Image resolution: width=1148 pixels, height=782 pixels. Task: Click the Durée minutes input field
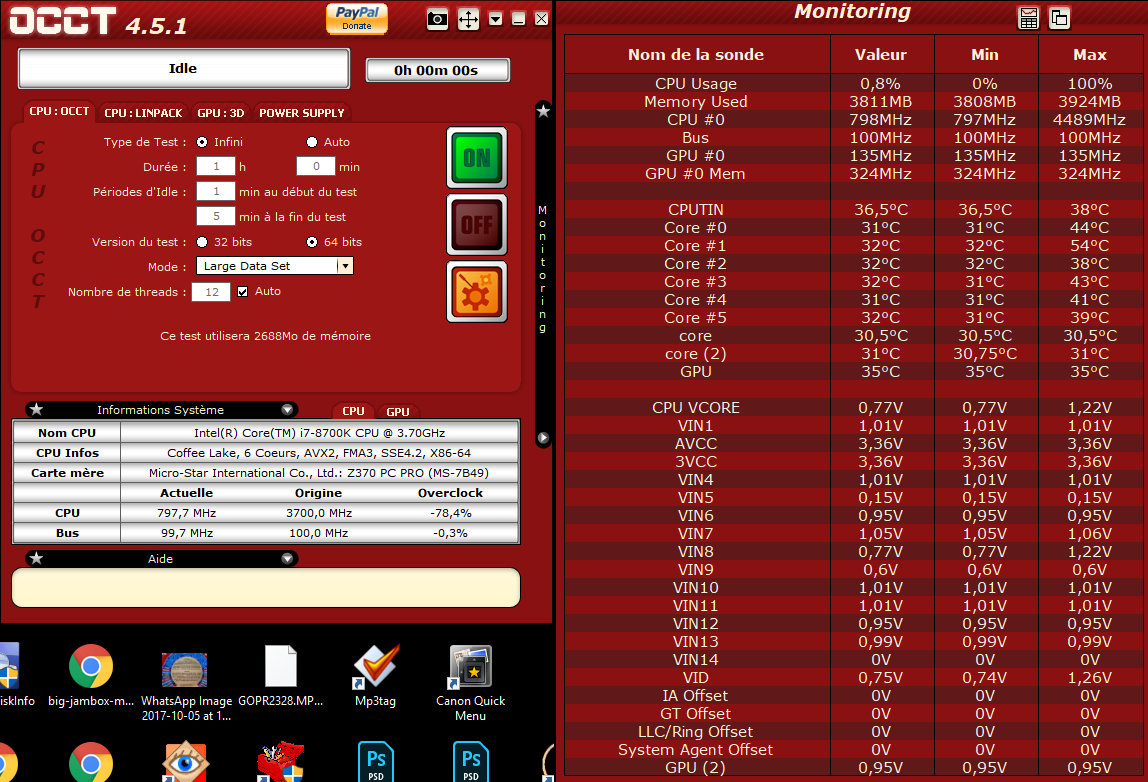(316, 166)
